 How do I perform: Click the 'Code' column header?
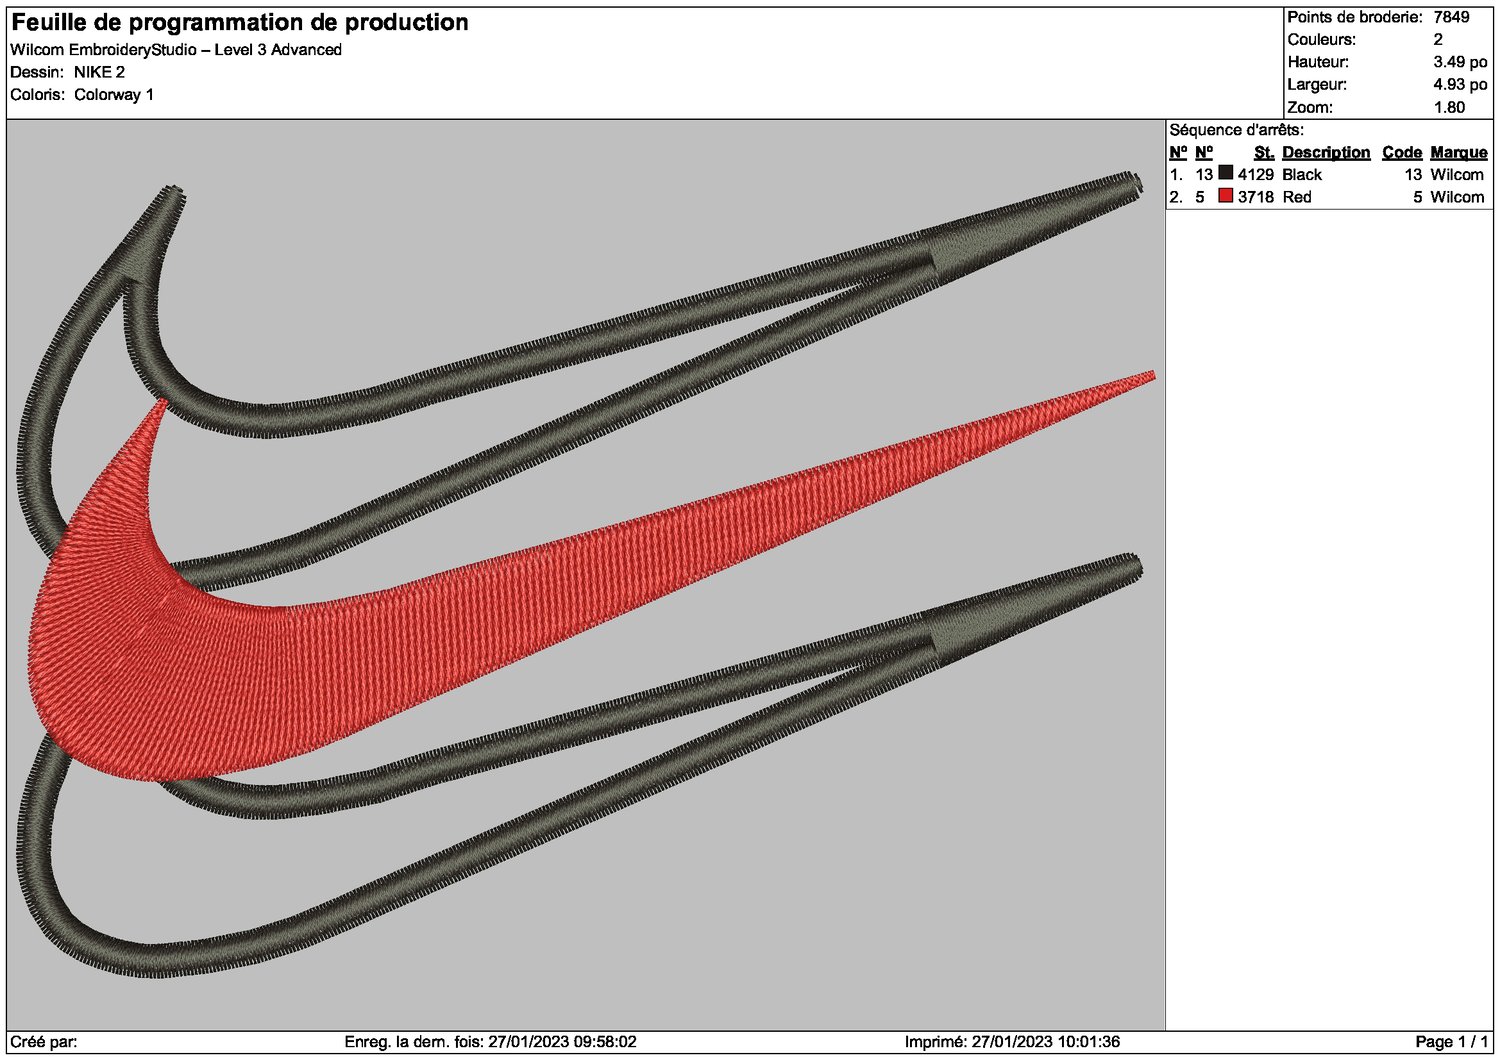point(1402,152)
